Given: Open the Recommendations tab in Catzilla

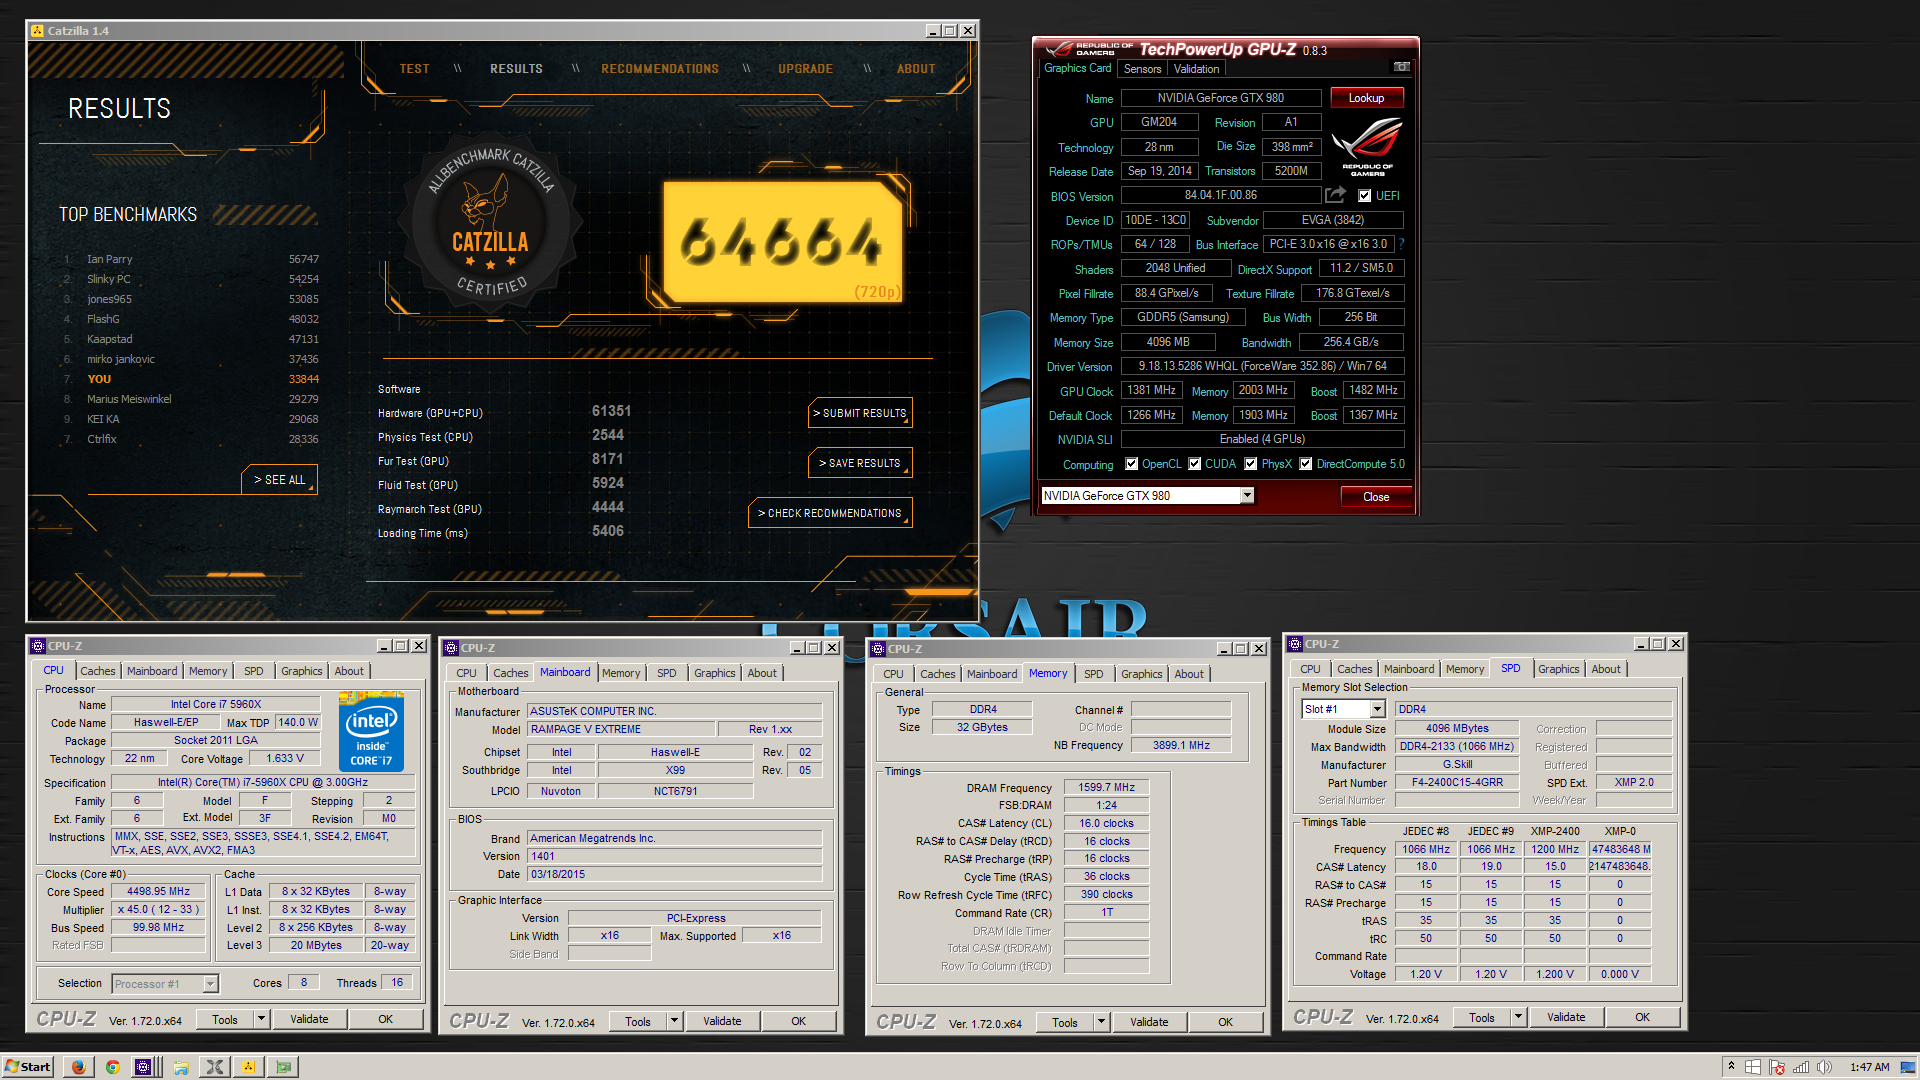Looking at the screenshot, I should (x=660, y=69).
